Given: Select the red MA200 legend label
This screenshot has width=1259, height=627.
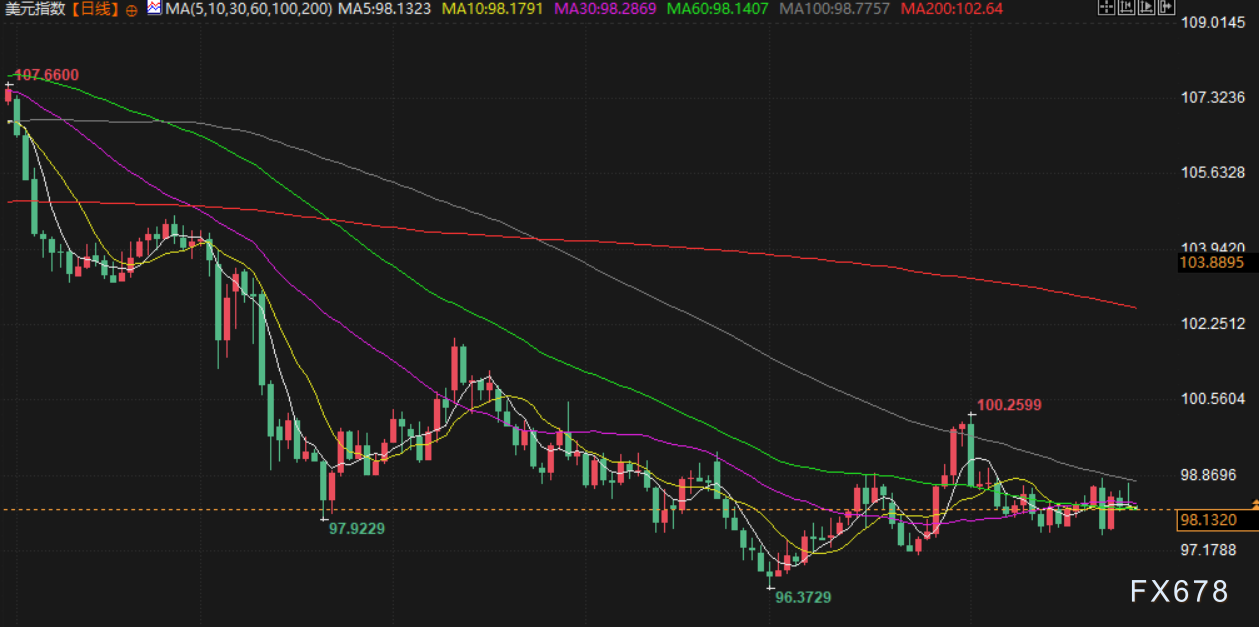Looking at the screenshot, I should 947,9.
